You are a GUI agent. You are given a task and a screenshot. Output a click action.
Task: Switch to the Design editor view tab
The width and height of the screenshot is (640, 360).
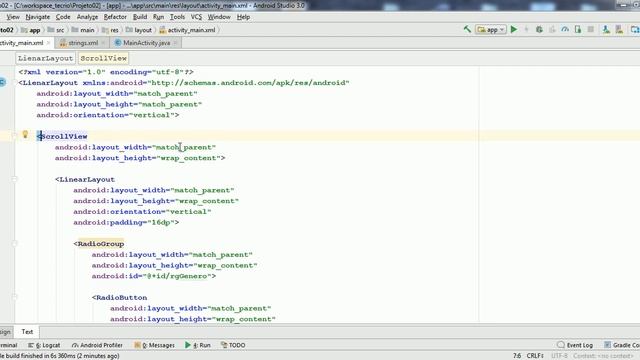[6, 331]
